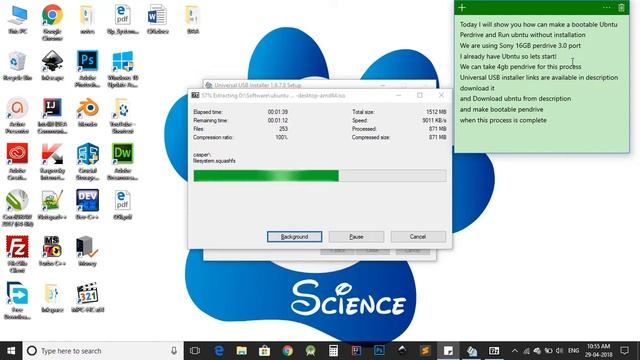Select the FileZilla Client desktop shortcut
This screenshot has height=360, width=640.
coord(17,254)
